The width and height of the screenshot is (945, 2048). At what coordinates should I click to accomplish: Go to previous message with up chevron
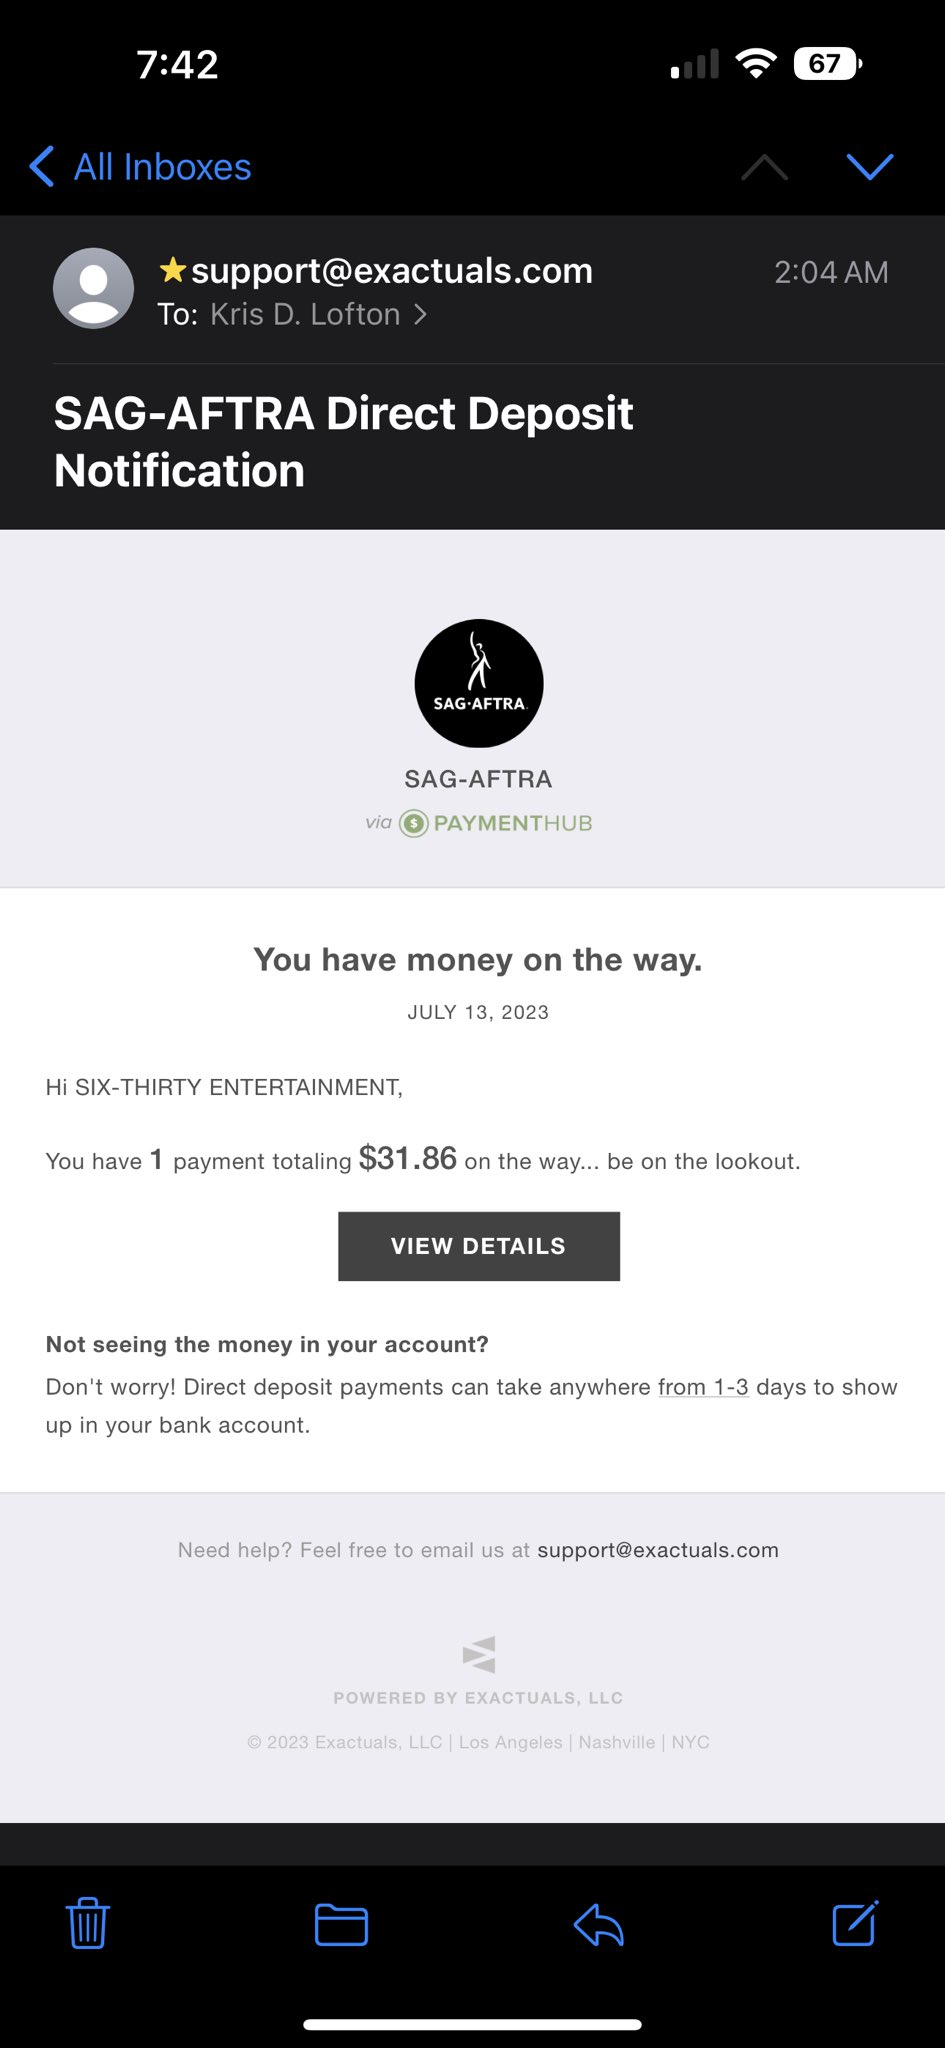click(x=765, y=167)
